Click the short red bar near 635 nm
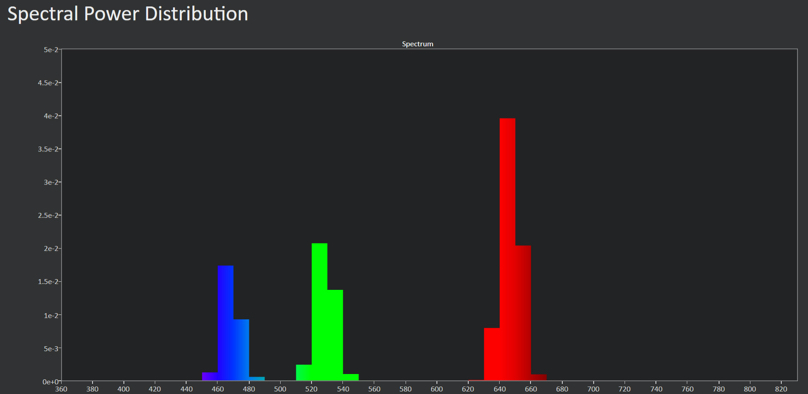 point(492,354)
